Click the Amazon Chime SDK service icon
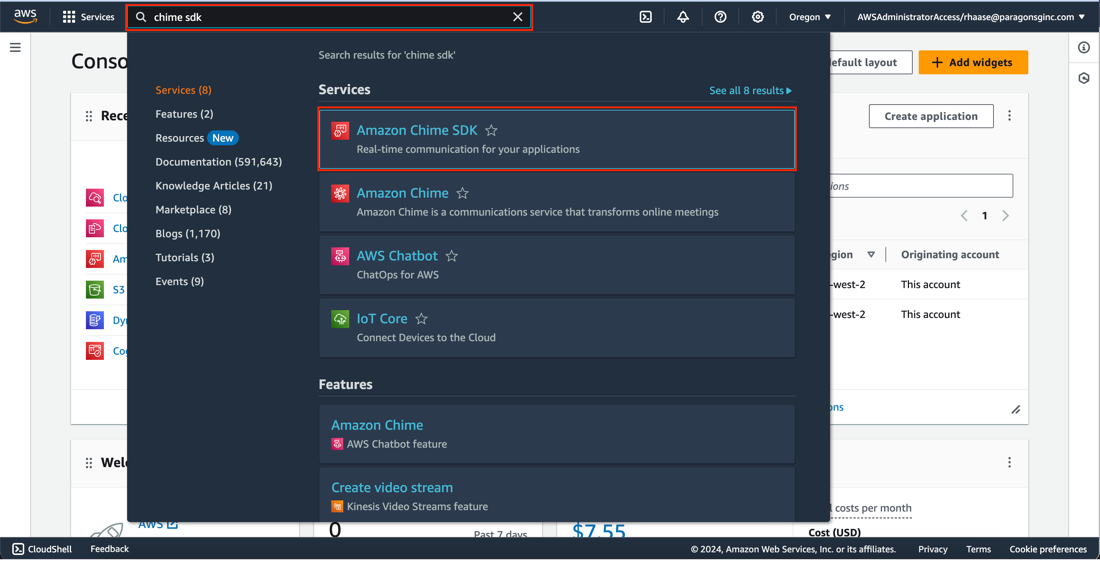 click(x=340, y=131)
